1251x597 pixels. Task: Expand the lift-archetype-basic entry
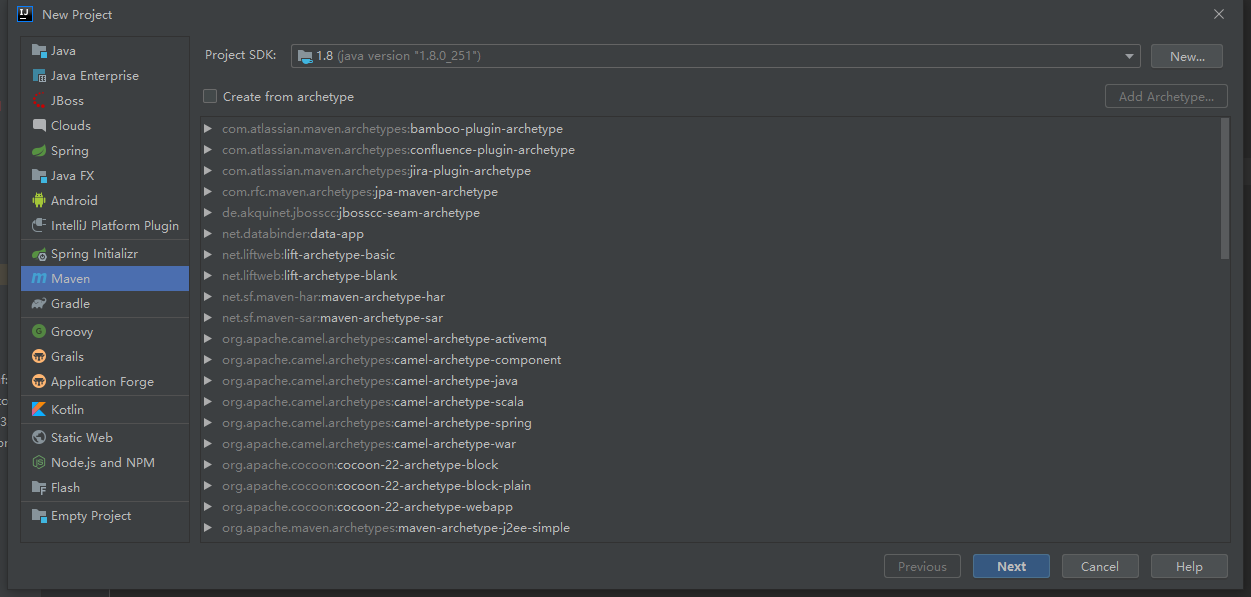pos(208,255)
